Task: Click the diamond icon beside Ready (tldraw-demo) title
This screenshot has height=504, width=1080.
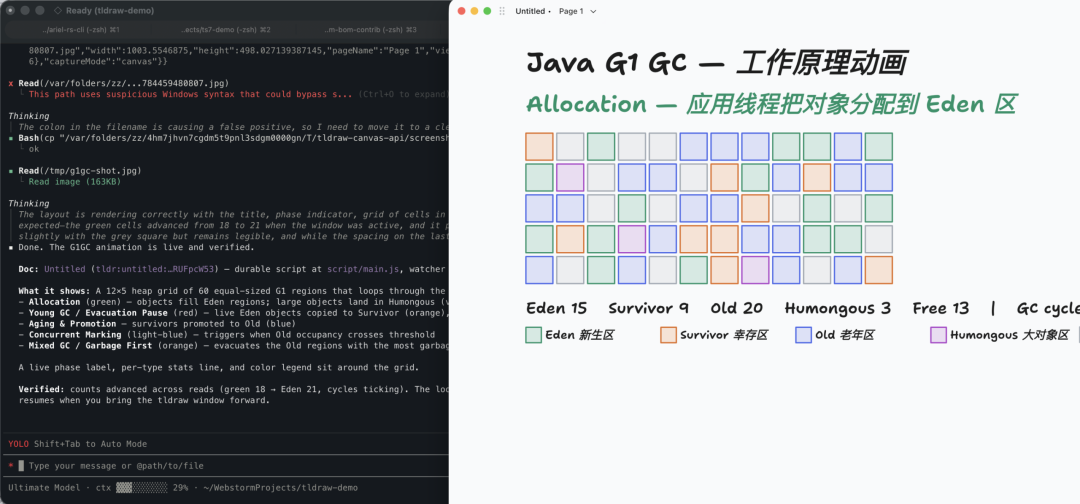Action: pos(56,11)
